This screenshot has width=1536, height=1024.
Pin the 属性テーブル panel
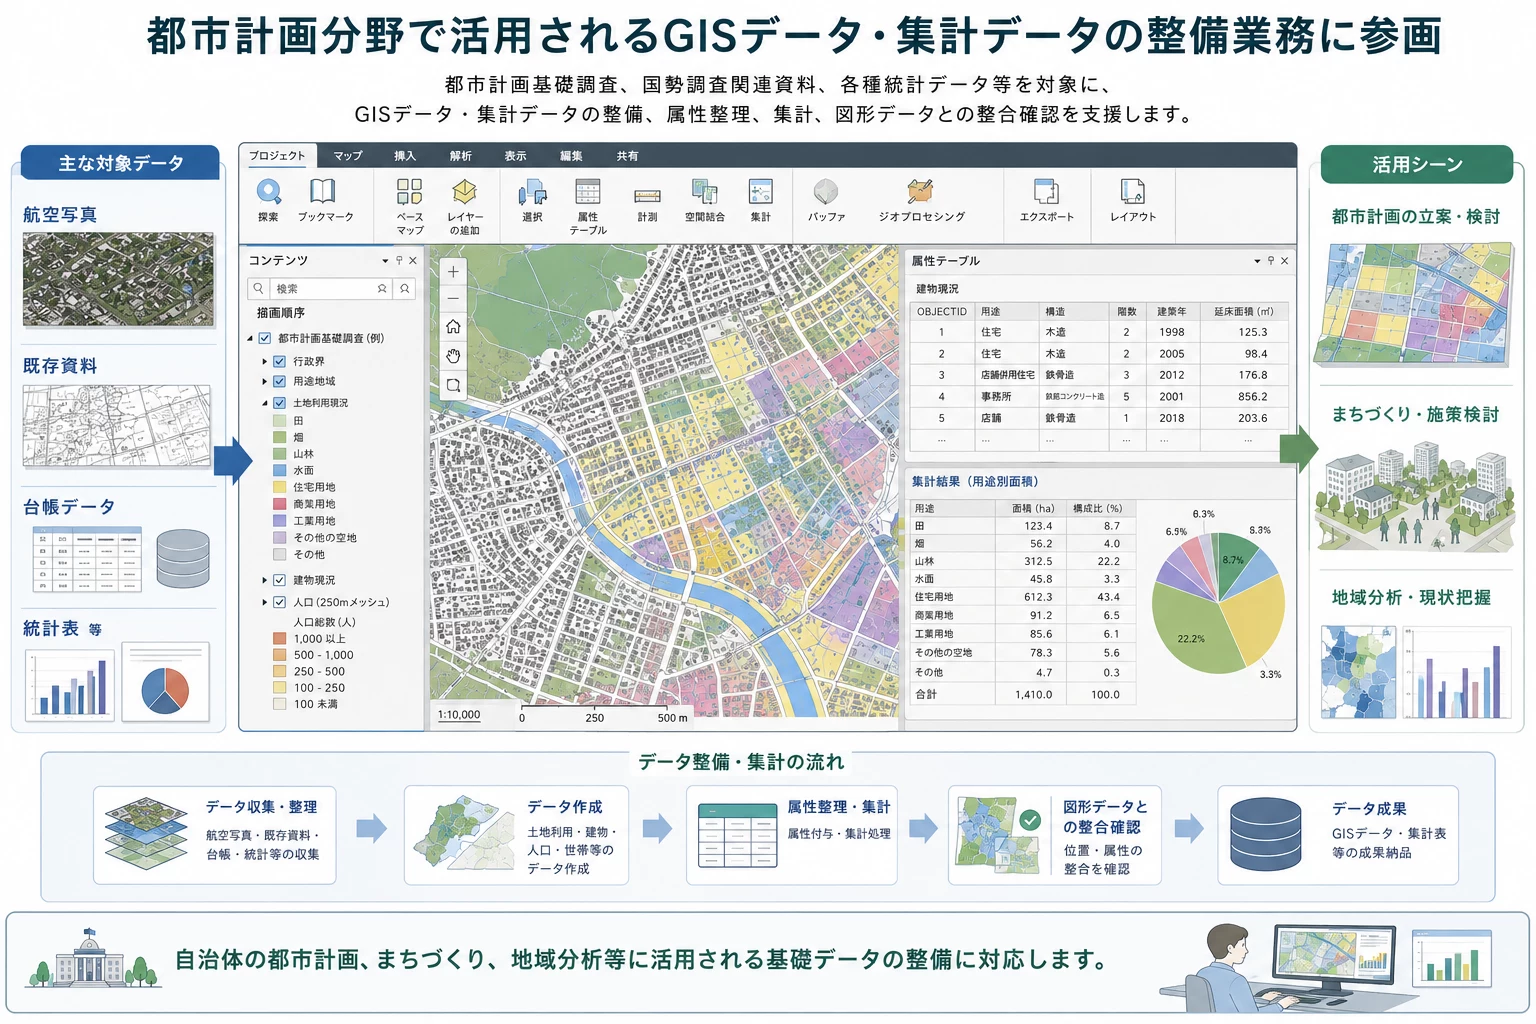[x=1271, y=260]
